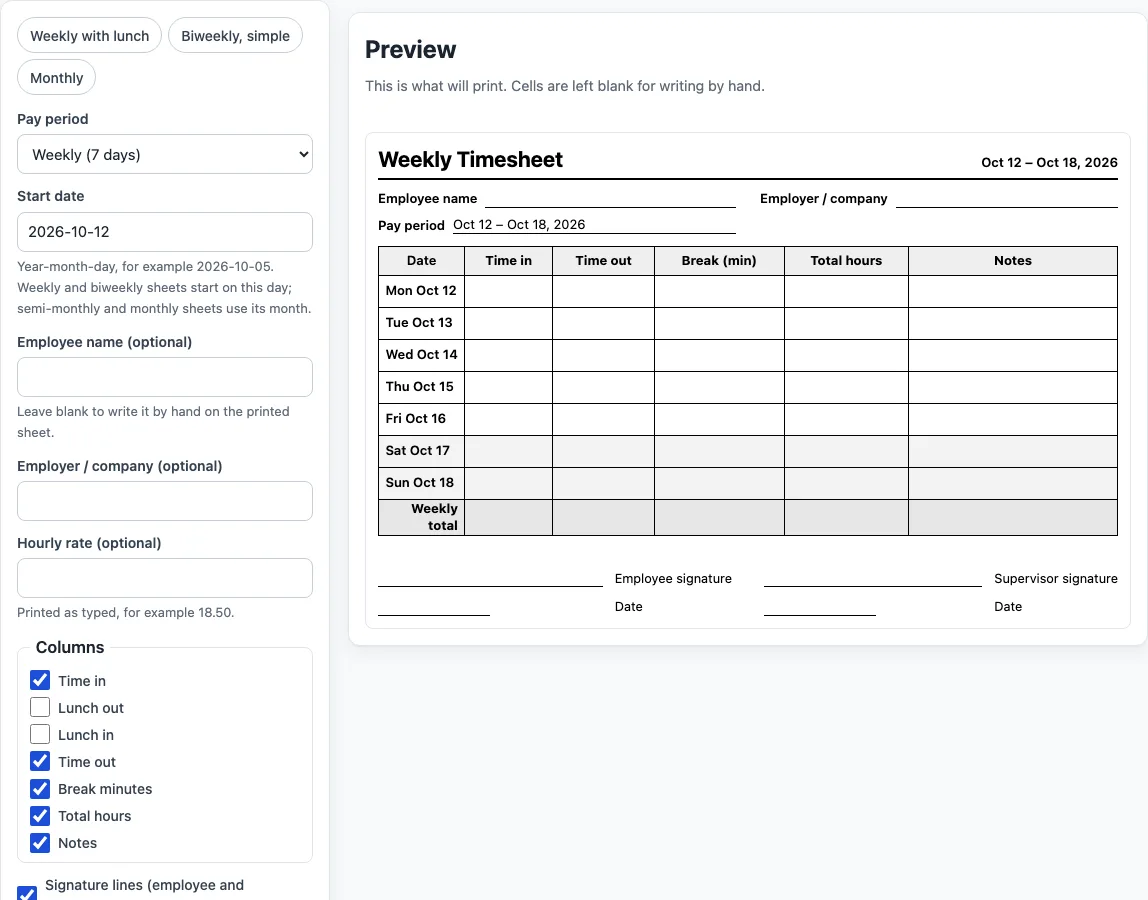Click the Tue Oct 13 date cell
Viewport: 1148px width, 900px height.
coord(421,323)
